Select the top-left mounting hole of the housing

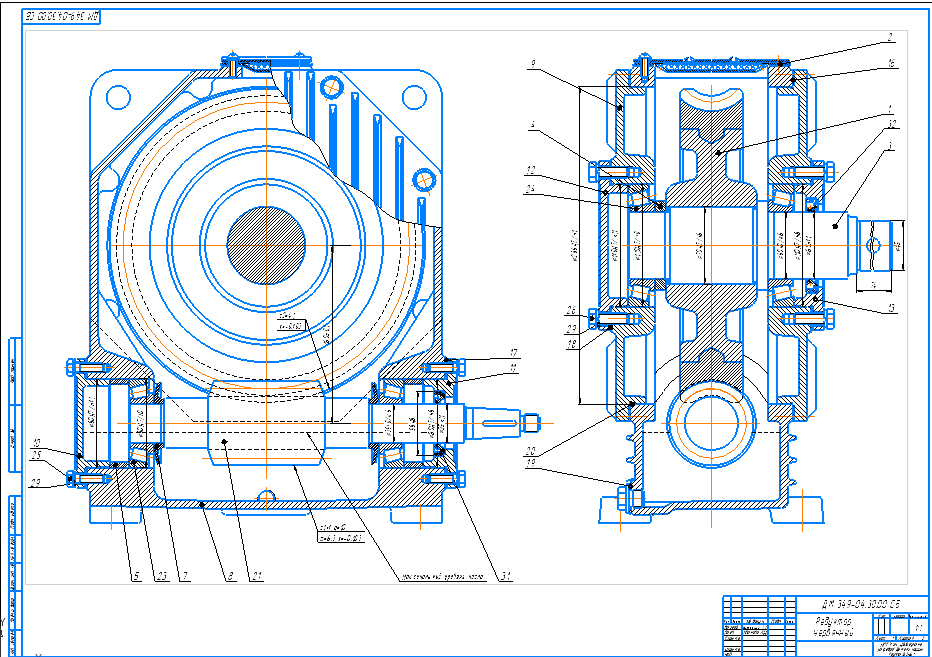[x=119, y=97]
